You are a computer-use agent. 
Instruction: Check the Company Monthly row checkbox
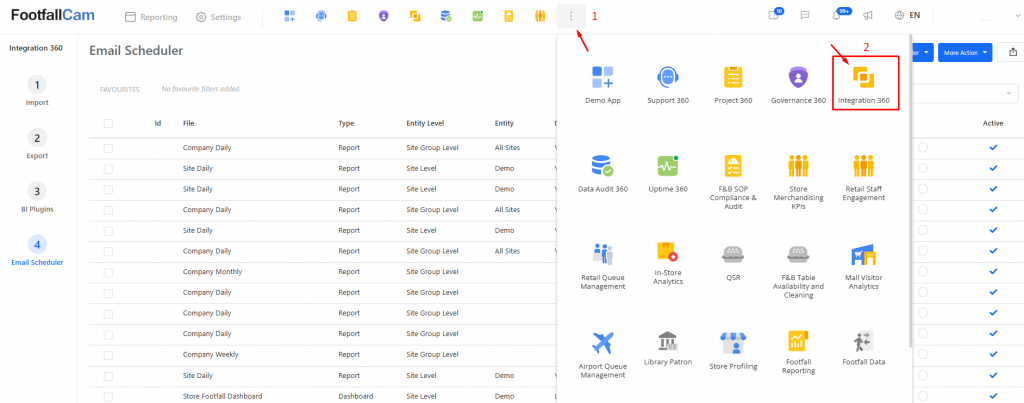coord(108,272)
